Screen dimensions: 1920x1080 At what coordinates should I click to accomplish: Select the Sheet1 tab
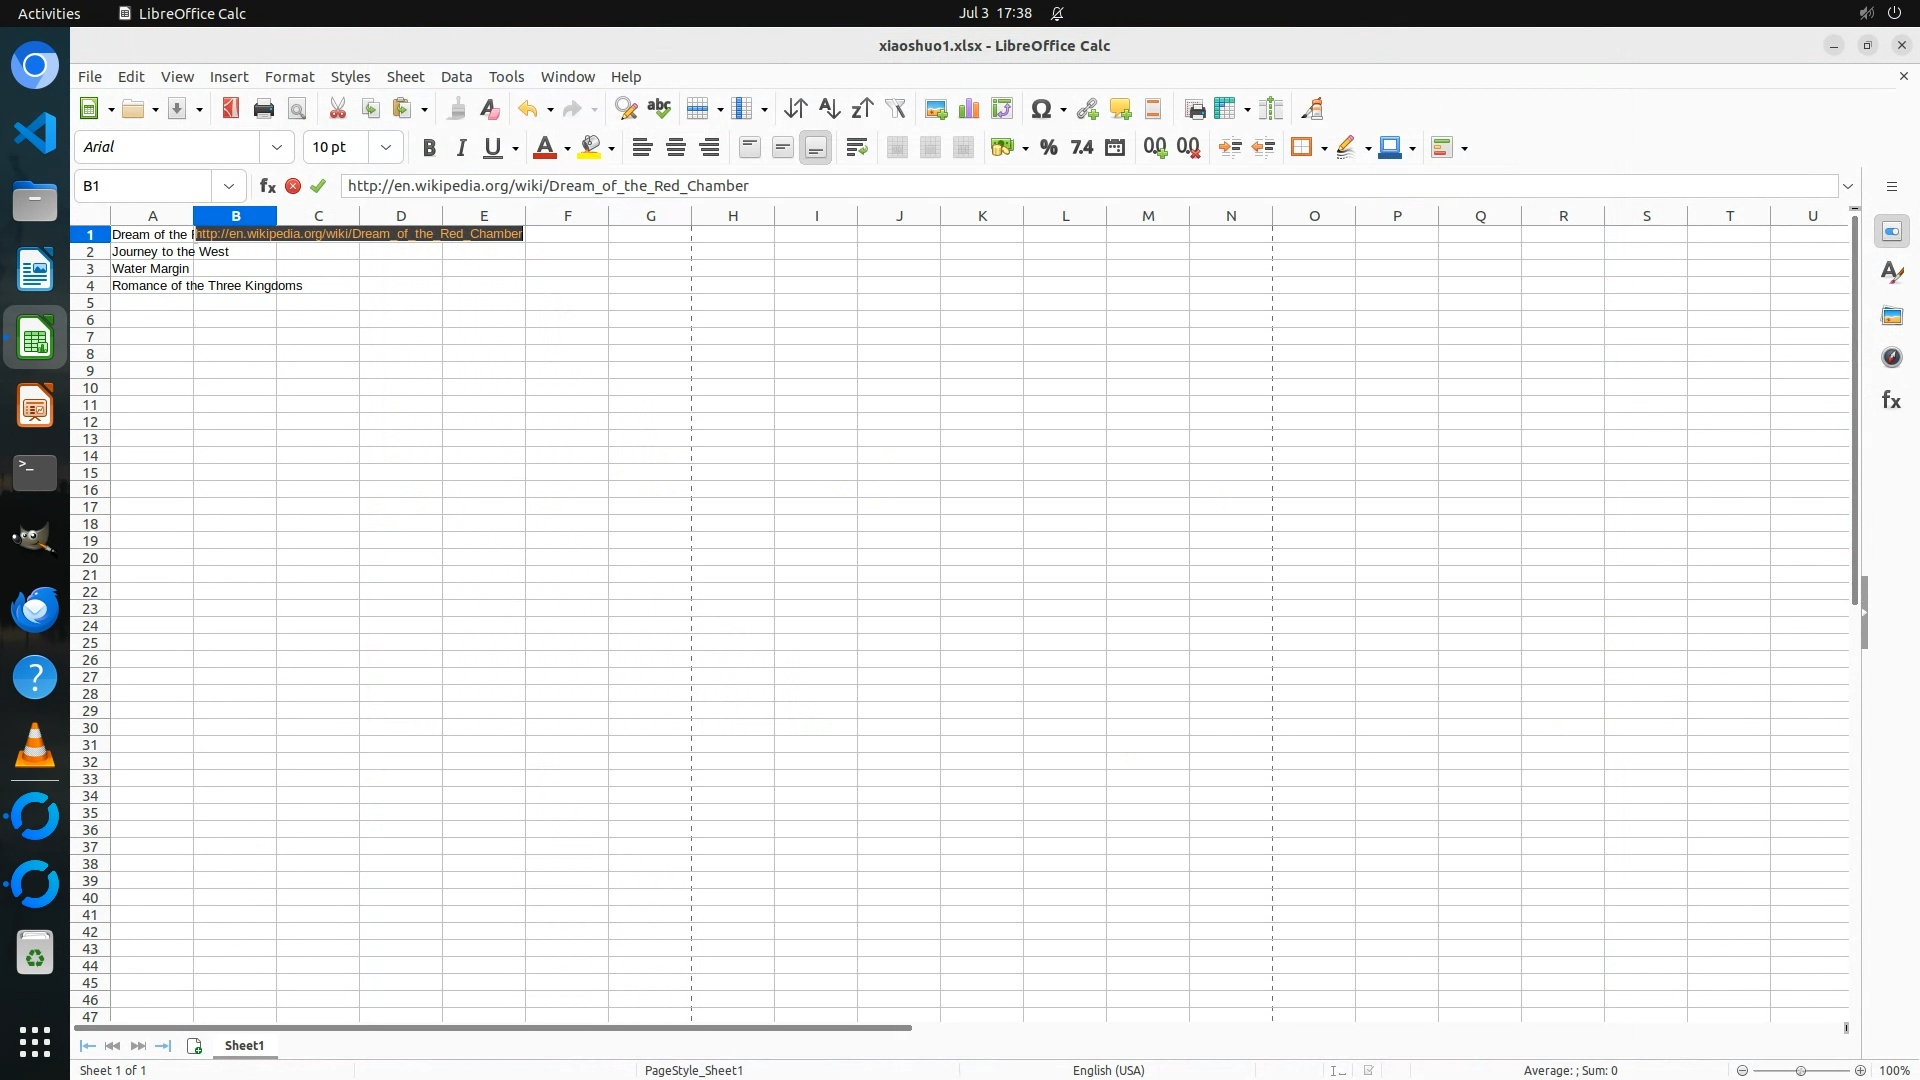click(244, 1046)
